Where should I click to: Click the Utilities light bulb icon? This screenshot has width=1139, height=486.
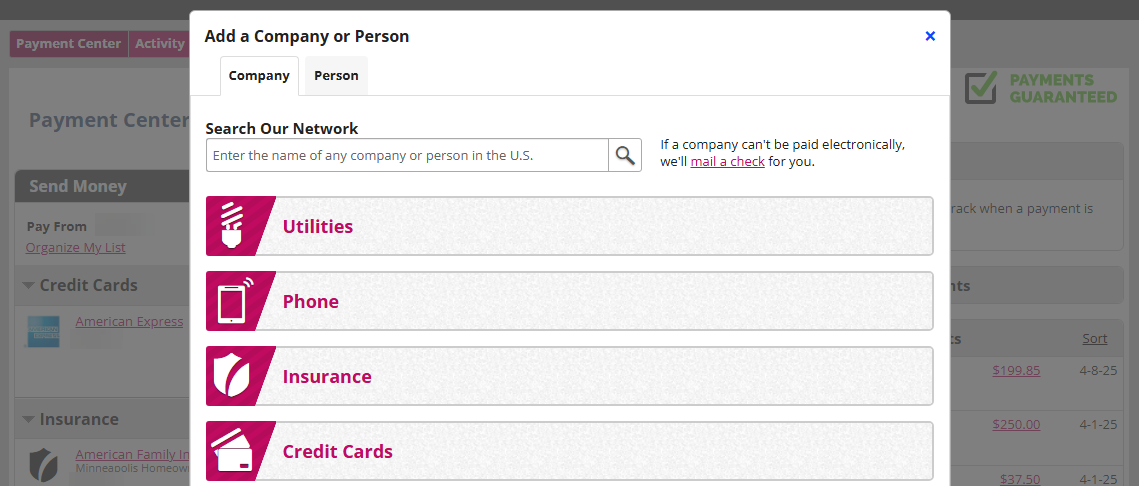tap(233, 226)
